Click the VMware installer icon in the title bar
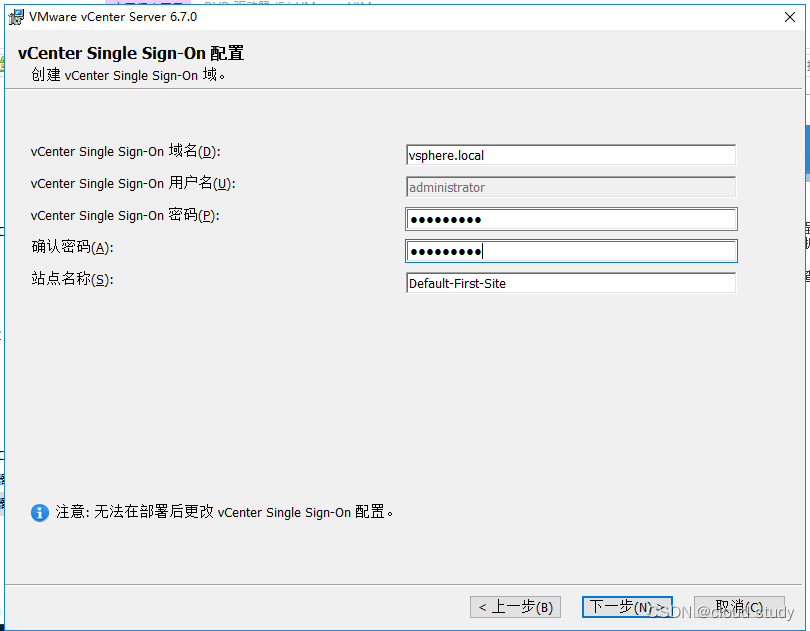Viewport: 810px width, 631px height. point(16,16)
